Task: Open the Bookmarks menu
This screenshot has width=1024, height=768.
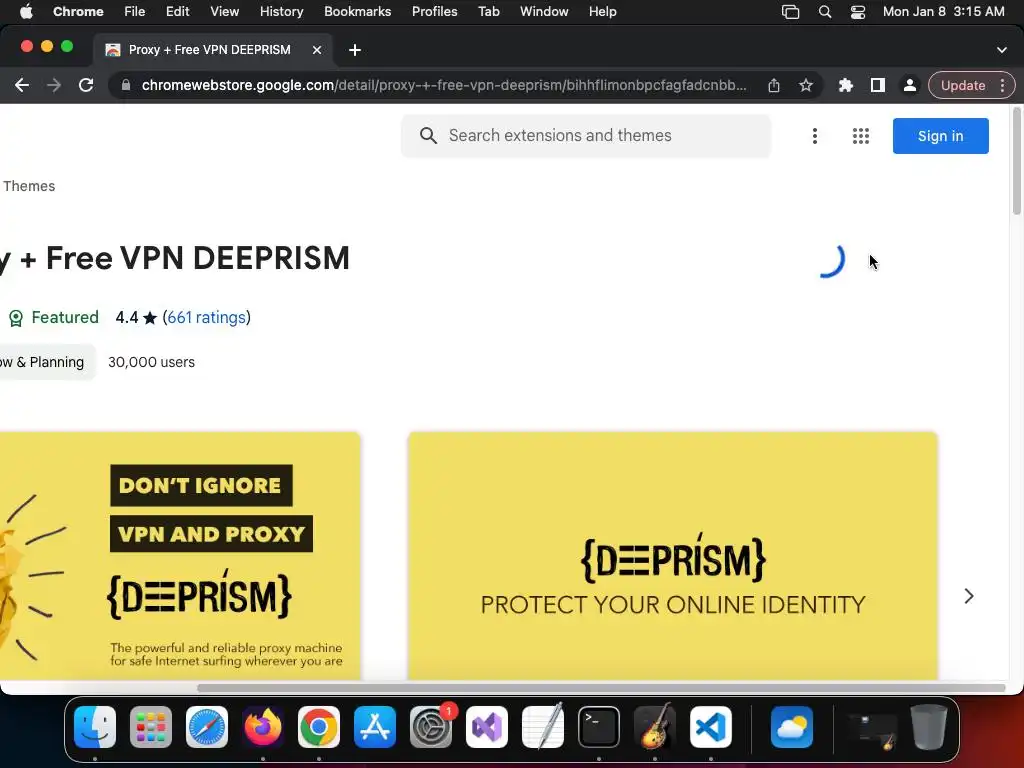Action: tap(357, 11)
